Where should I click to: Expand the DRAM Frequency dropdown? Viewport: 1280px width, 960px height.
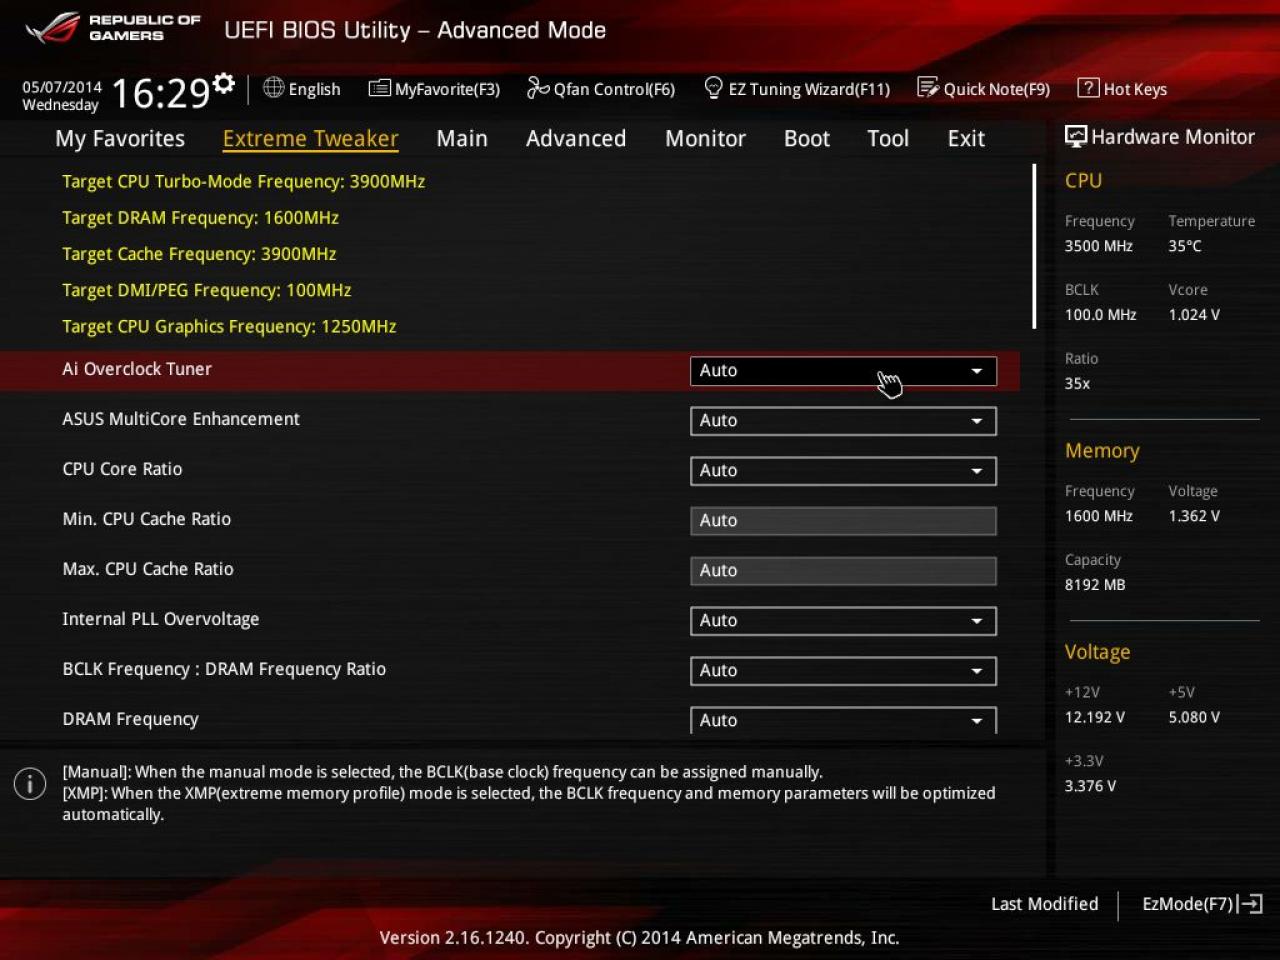[x=843, y=720]
